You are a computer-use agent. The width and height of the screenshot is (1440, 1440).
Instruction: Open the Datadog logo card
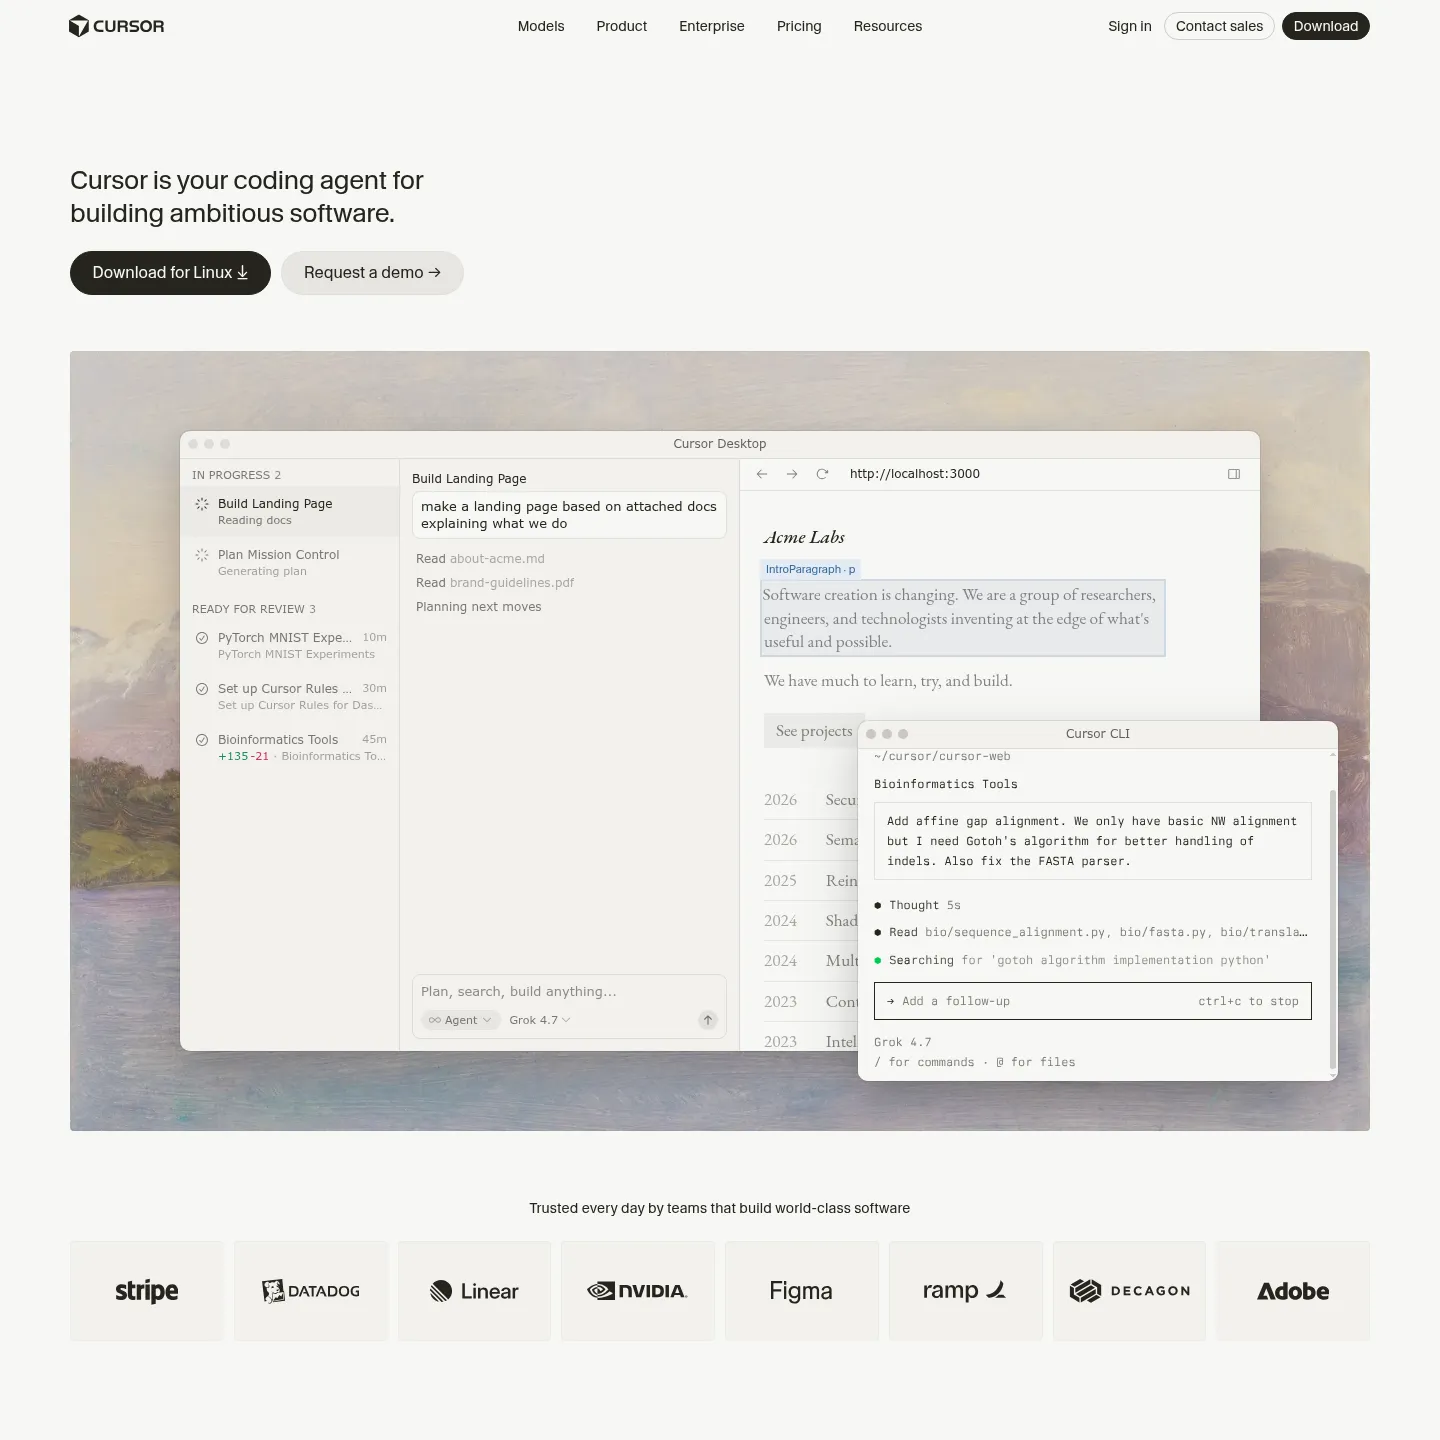pyautogui.click(x=311, y=1291)
